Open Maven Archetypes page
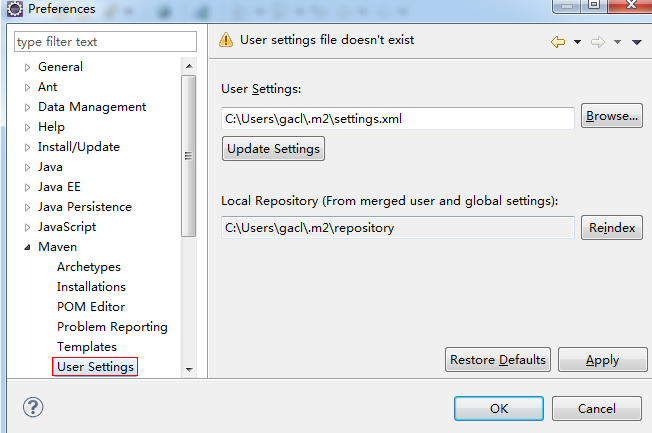652x433 pixels. tap(89, 267)
